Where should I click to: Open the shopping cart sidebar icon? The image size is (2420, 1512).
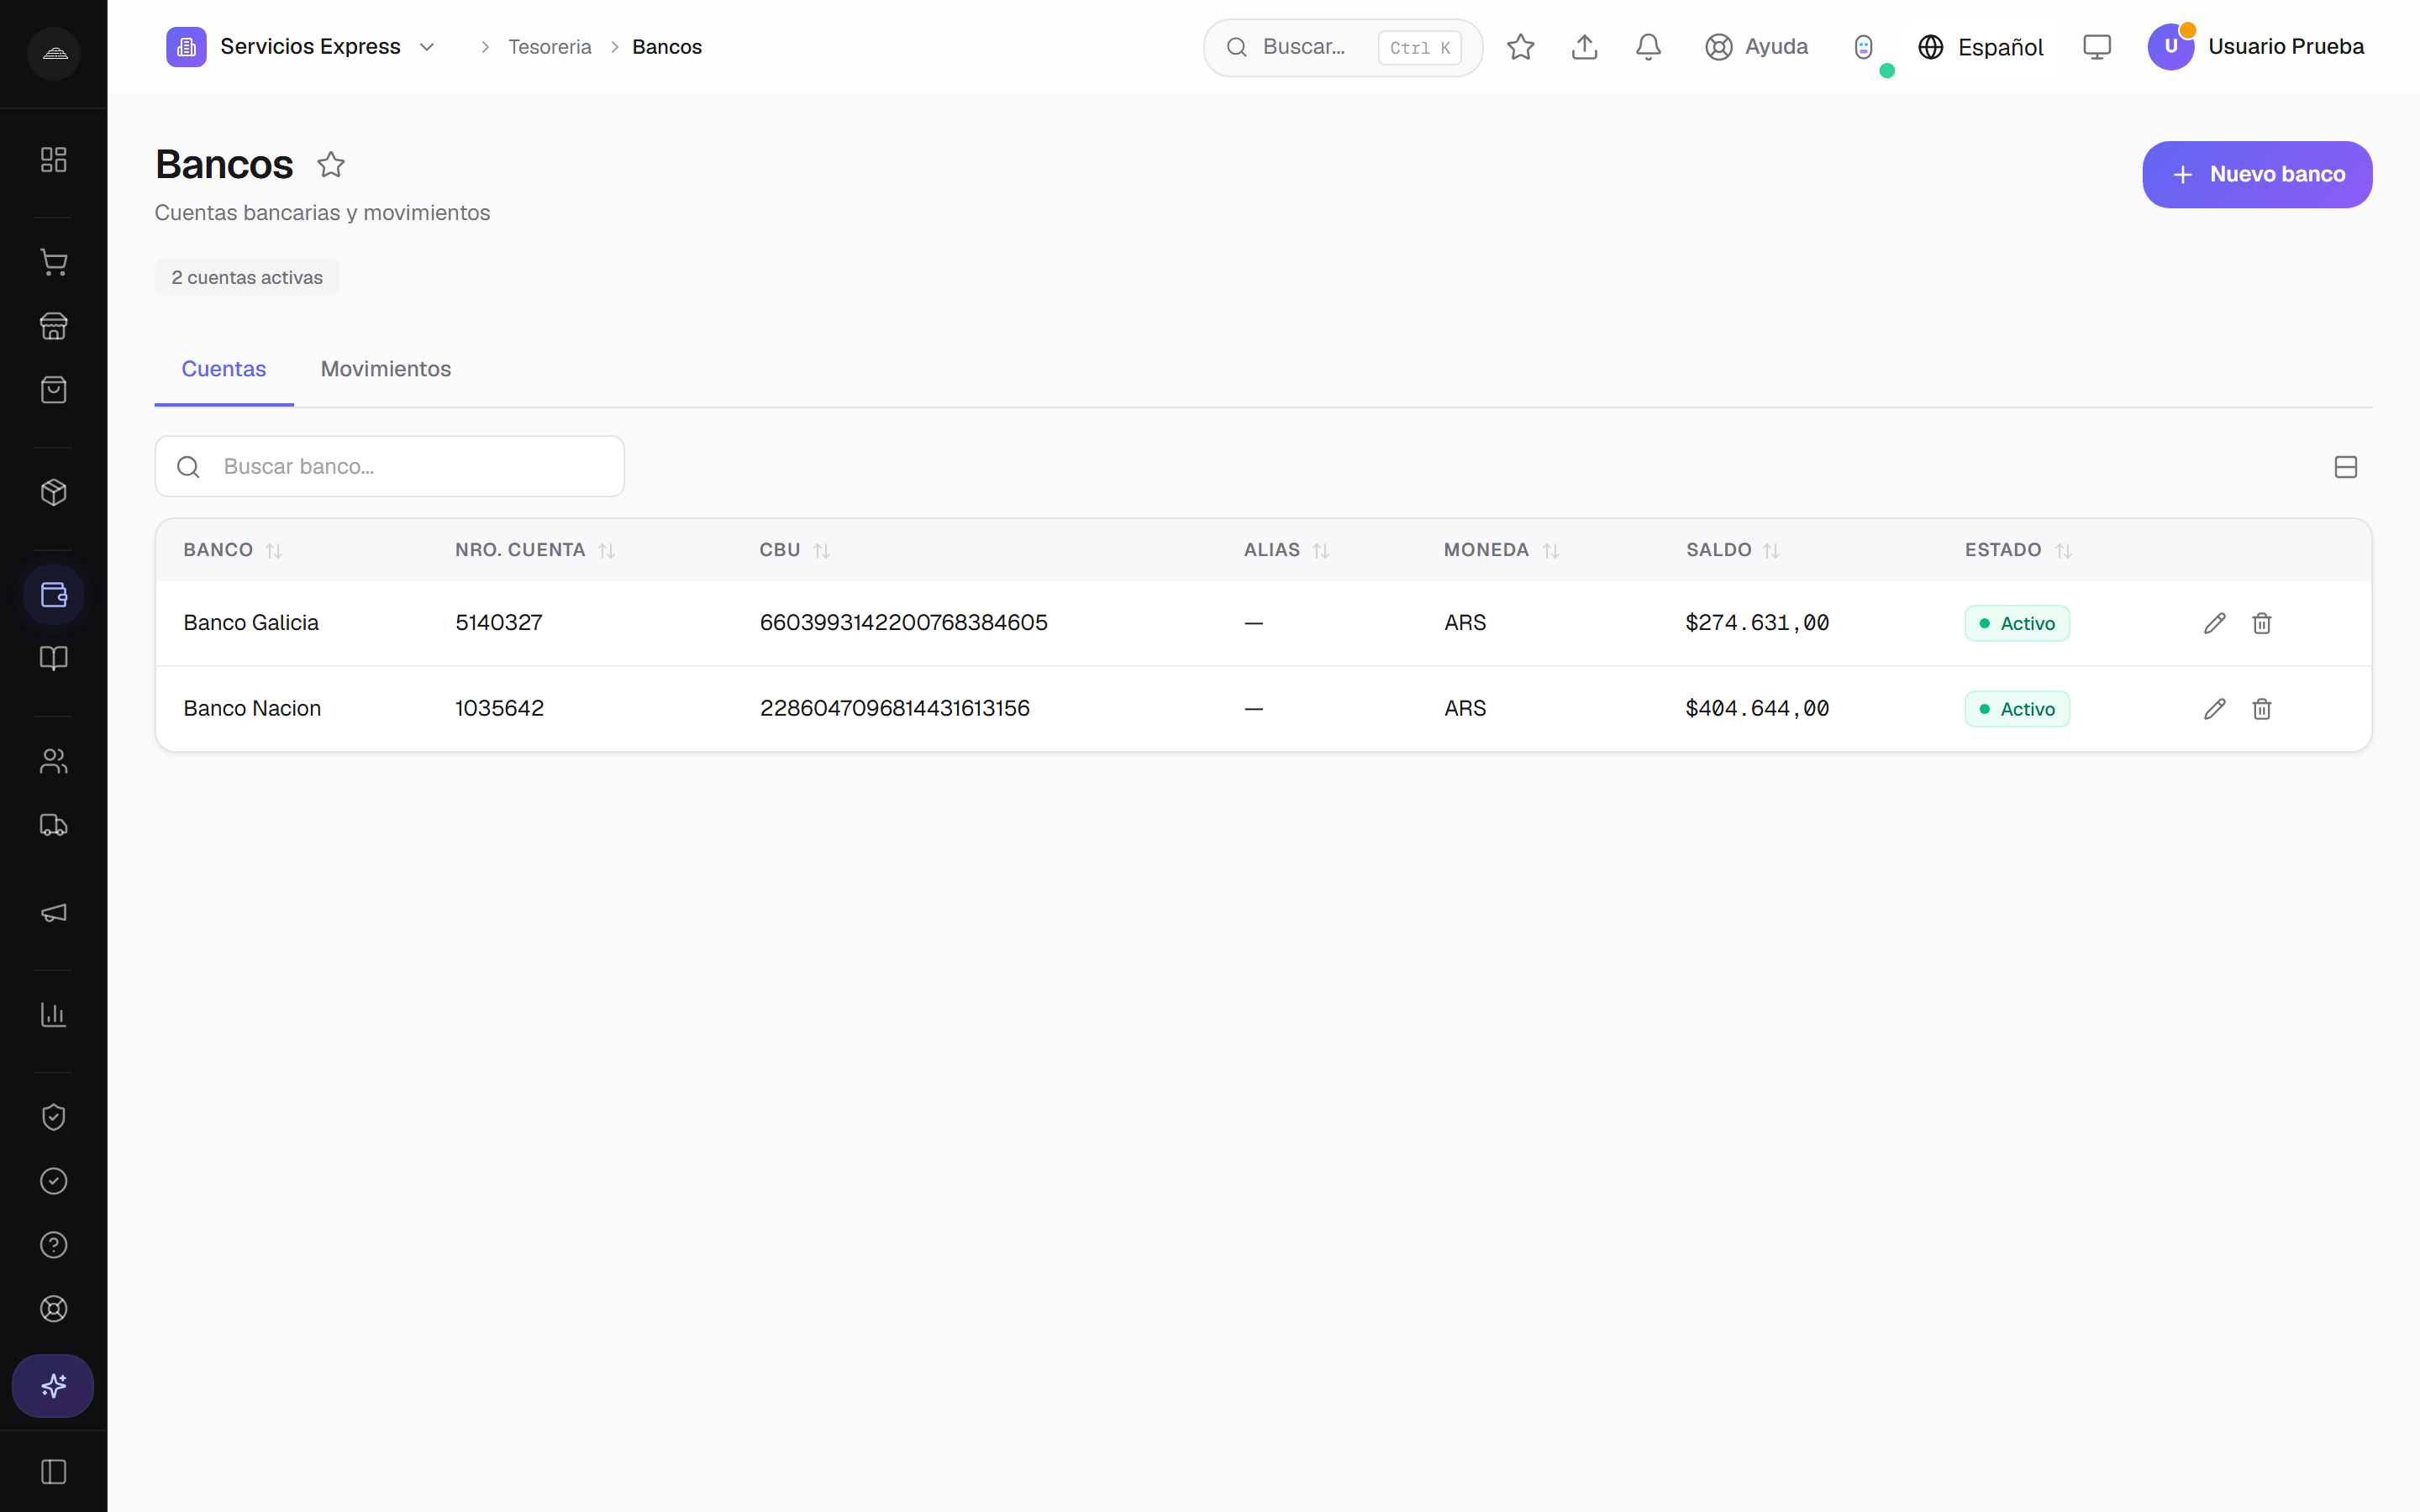53,262
